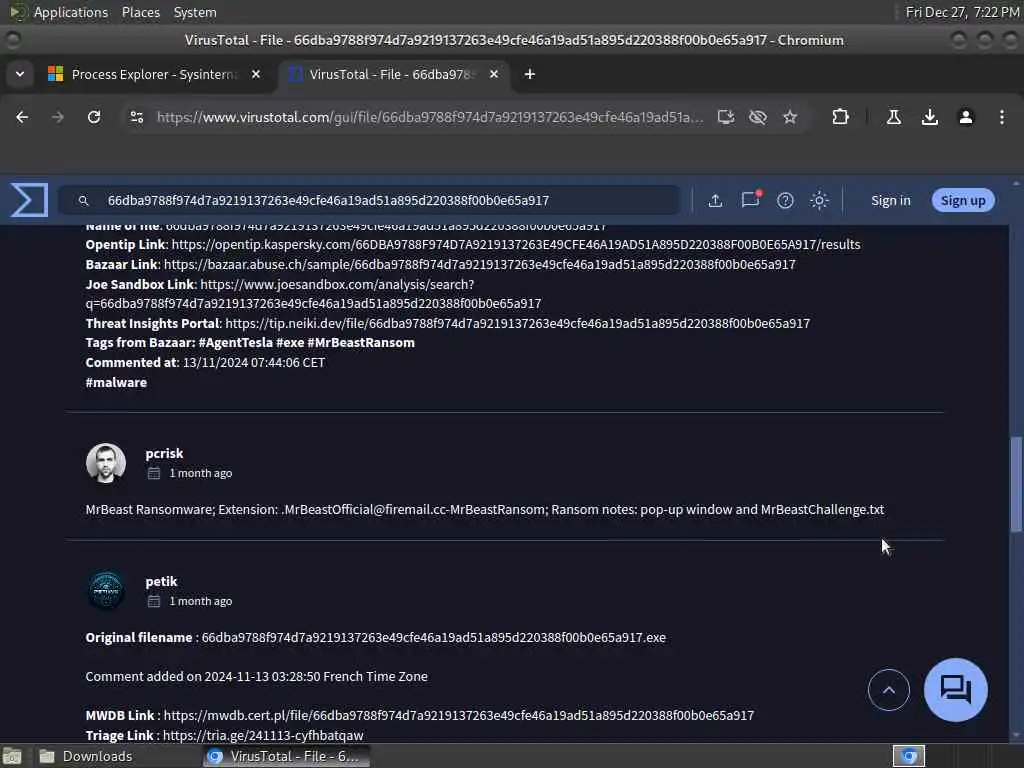Open the System menu
Viewport: 1024px width, 768px height.
[195, 12]
